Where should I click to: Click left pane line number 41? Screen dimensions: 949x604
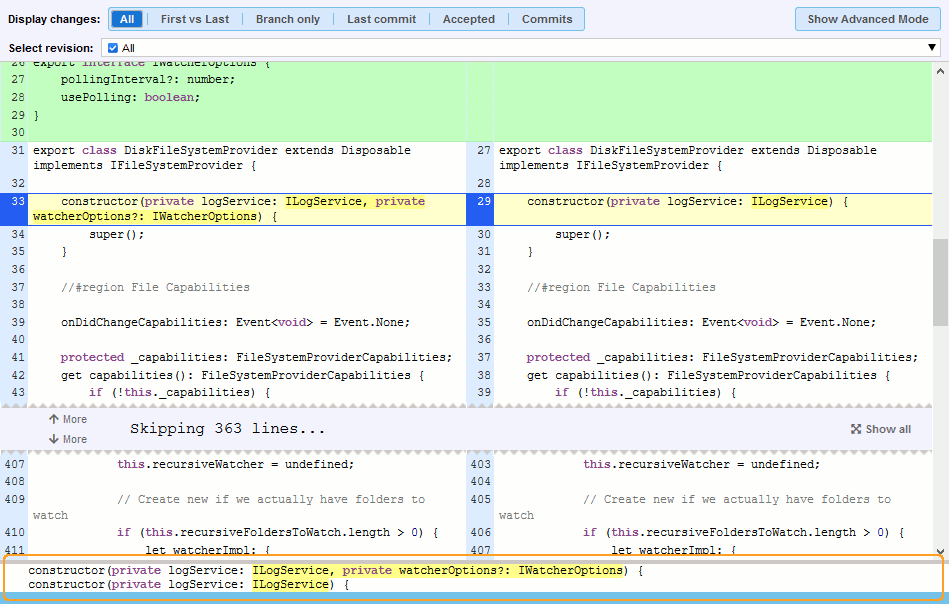17,357
